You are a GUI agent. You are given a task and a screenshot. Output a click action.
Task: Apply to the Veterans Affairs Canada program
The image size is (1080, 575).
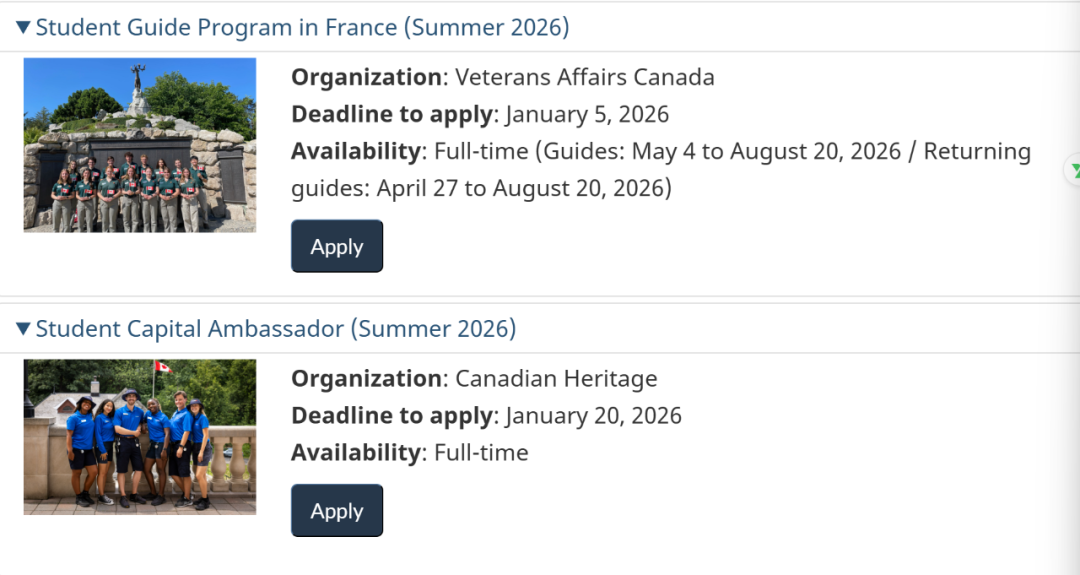click(336, 247)
